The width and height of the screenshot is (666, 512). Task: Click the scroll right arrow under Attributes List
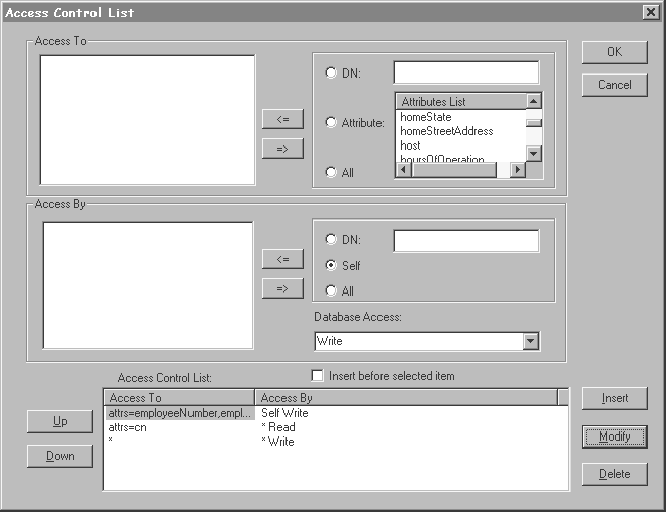click(x=518, y=170)
